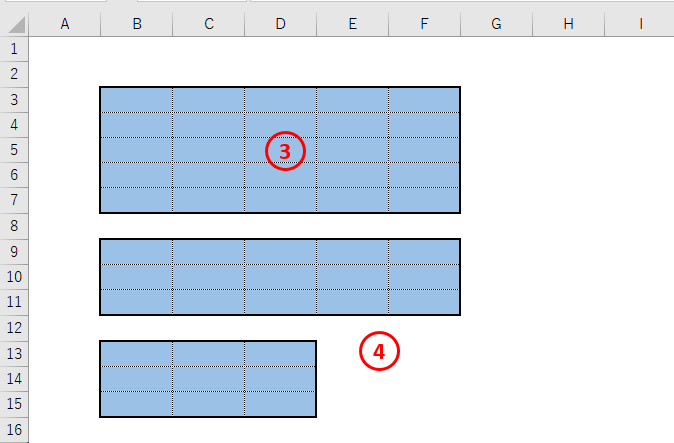The width and height of the screenshot is (674, 443).
Task: Select column D header
Action: coord(281,24)
